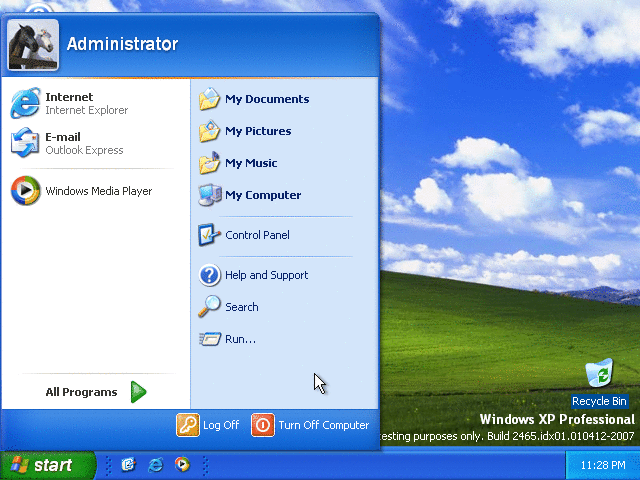Launch Outlook Express E-mail icon

[25, 142]
